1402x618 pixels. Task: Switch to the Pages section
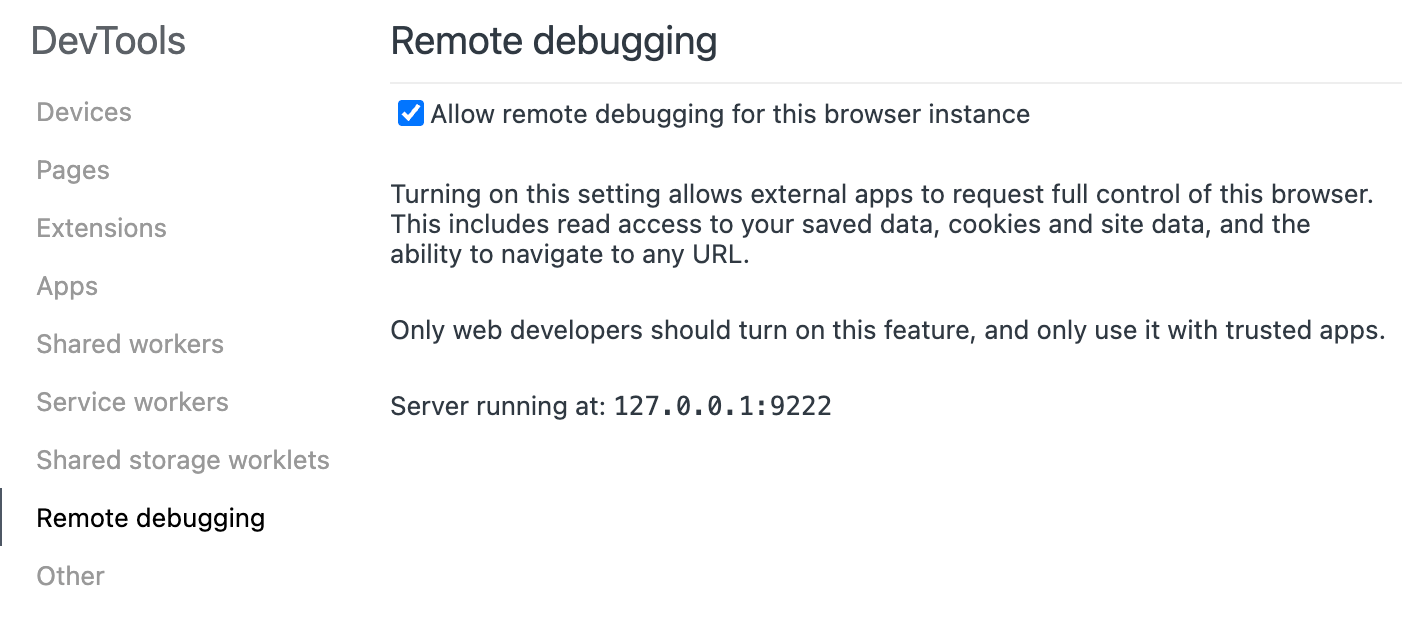click(73, 170)
